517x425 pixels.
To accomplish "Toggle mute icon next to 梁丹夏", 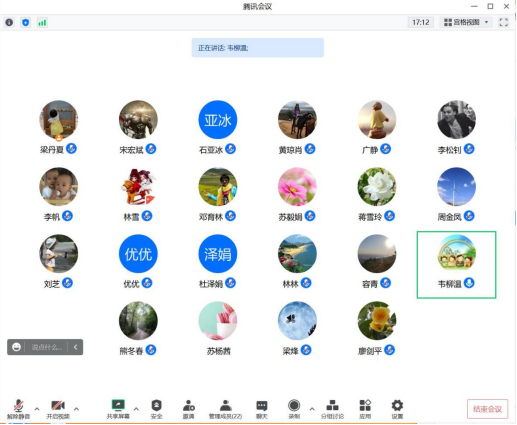I will tap(71, 148).
